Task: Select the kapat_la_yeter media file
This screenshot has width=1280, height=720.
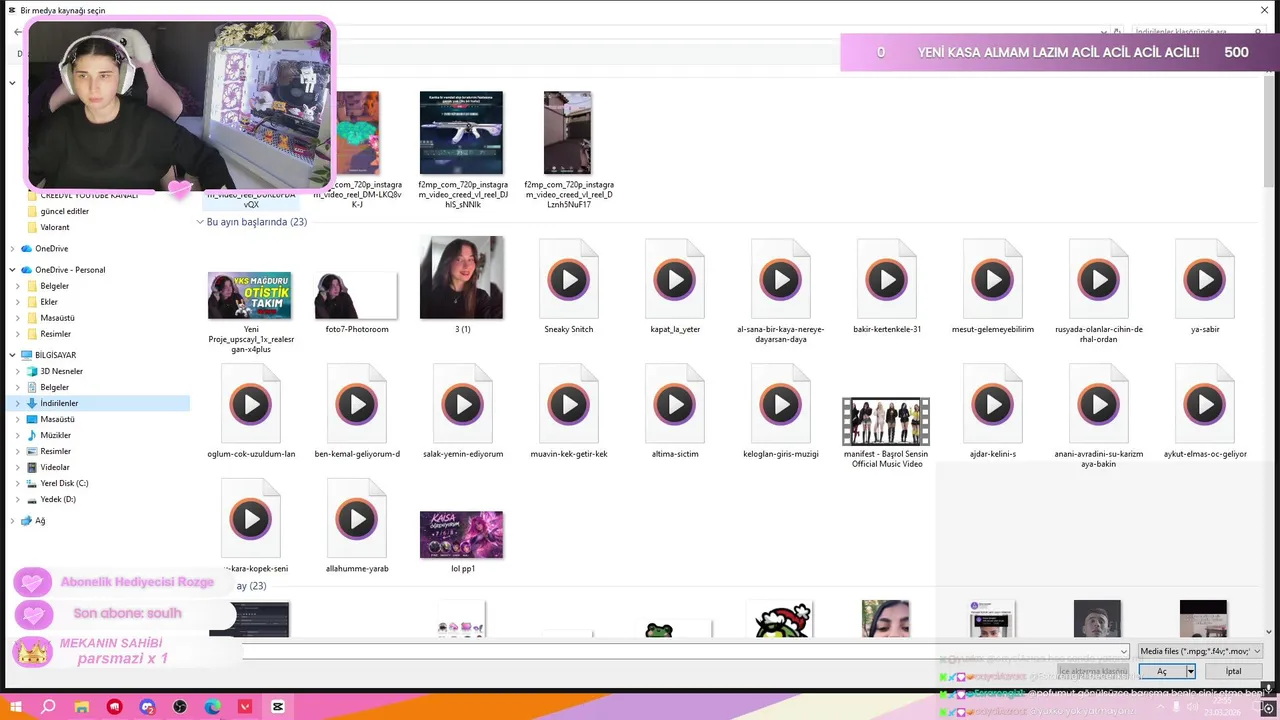Action: coord(675,287)
